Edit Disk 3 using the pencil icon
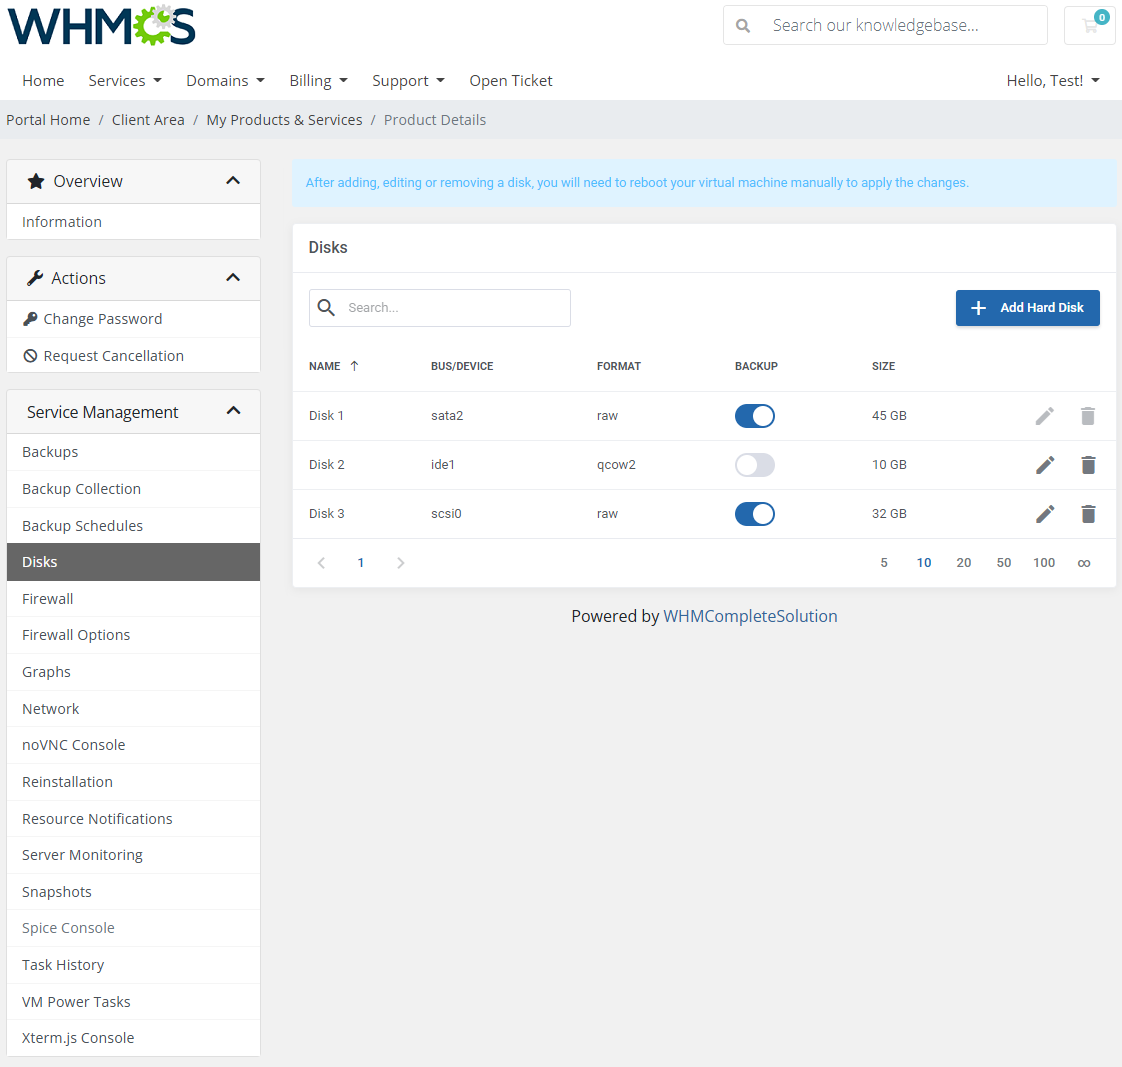This screenshot has height=1067, width=1122. 1044,513
